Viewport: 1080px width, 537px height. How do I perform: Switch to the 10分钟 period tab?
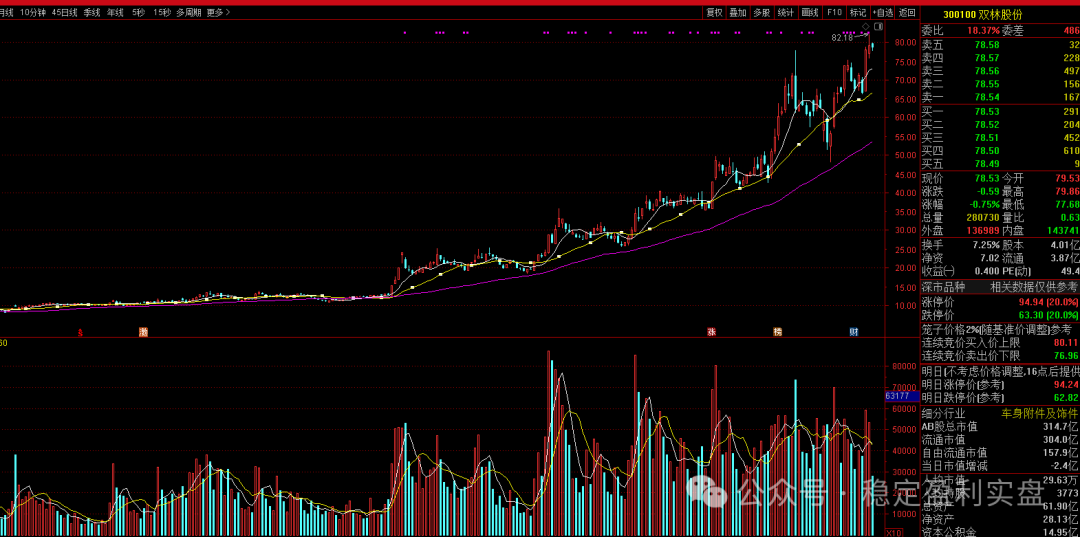(x=33, y=13)
